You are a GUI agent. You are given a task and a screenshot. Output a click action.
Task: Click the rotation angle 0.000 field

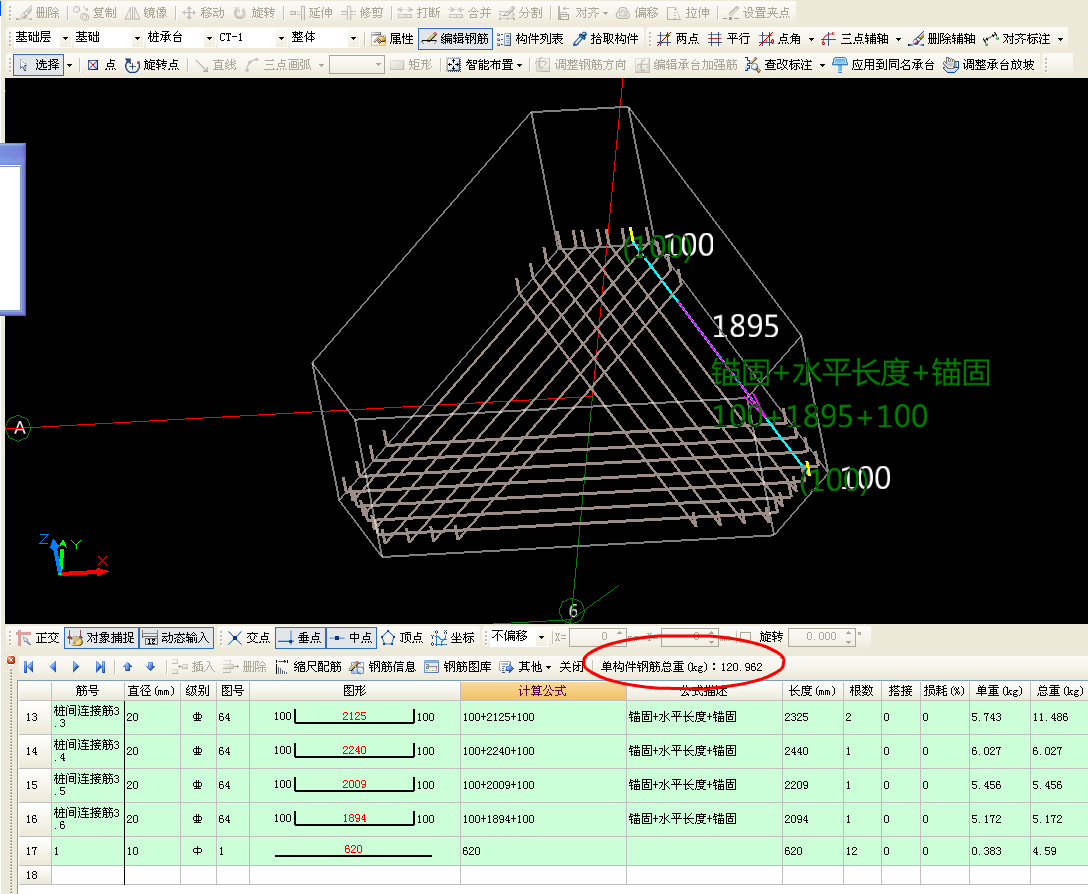821,636
